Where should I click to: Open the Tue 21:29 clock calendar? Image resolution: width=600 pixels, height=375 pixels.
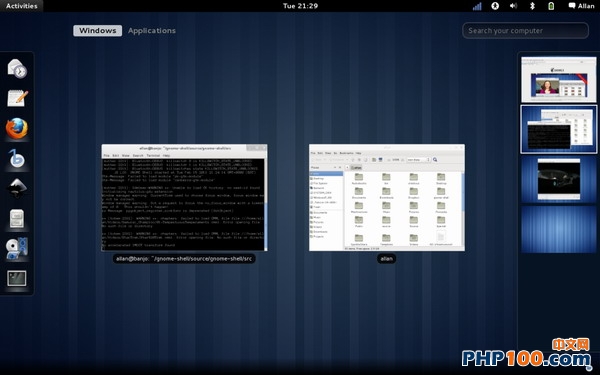click(x=300, y=6)
